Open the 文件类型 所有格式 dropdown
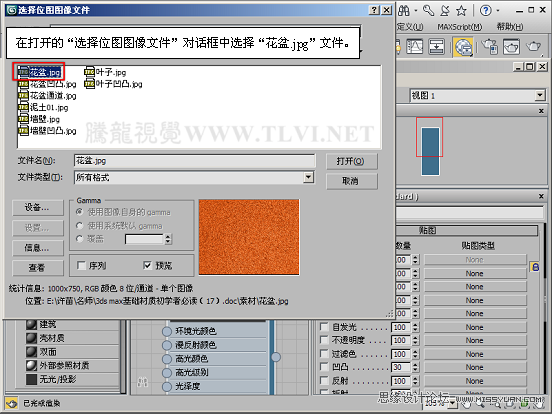This screenshot has height=414, width=552. tap(308, 177)
